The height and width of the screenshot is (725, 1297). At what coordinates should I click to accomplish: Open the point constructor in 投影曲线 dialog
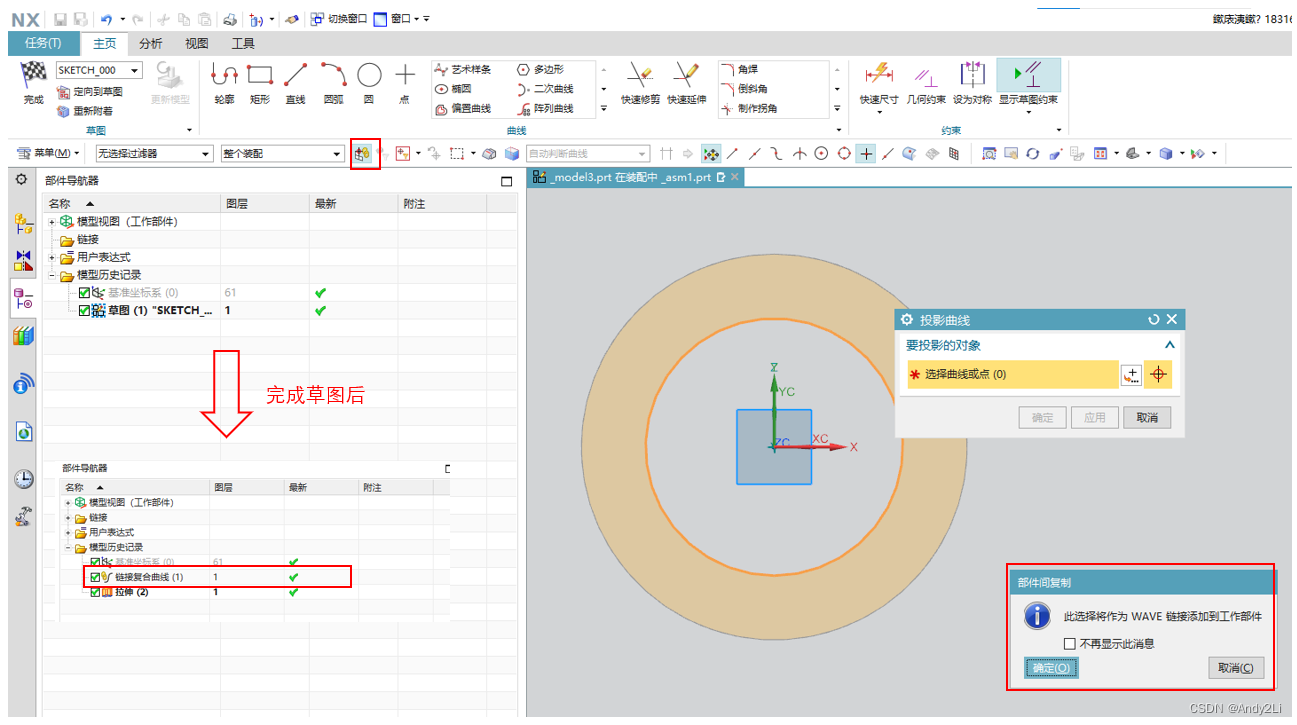click(x=1131, y=375)
